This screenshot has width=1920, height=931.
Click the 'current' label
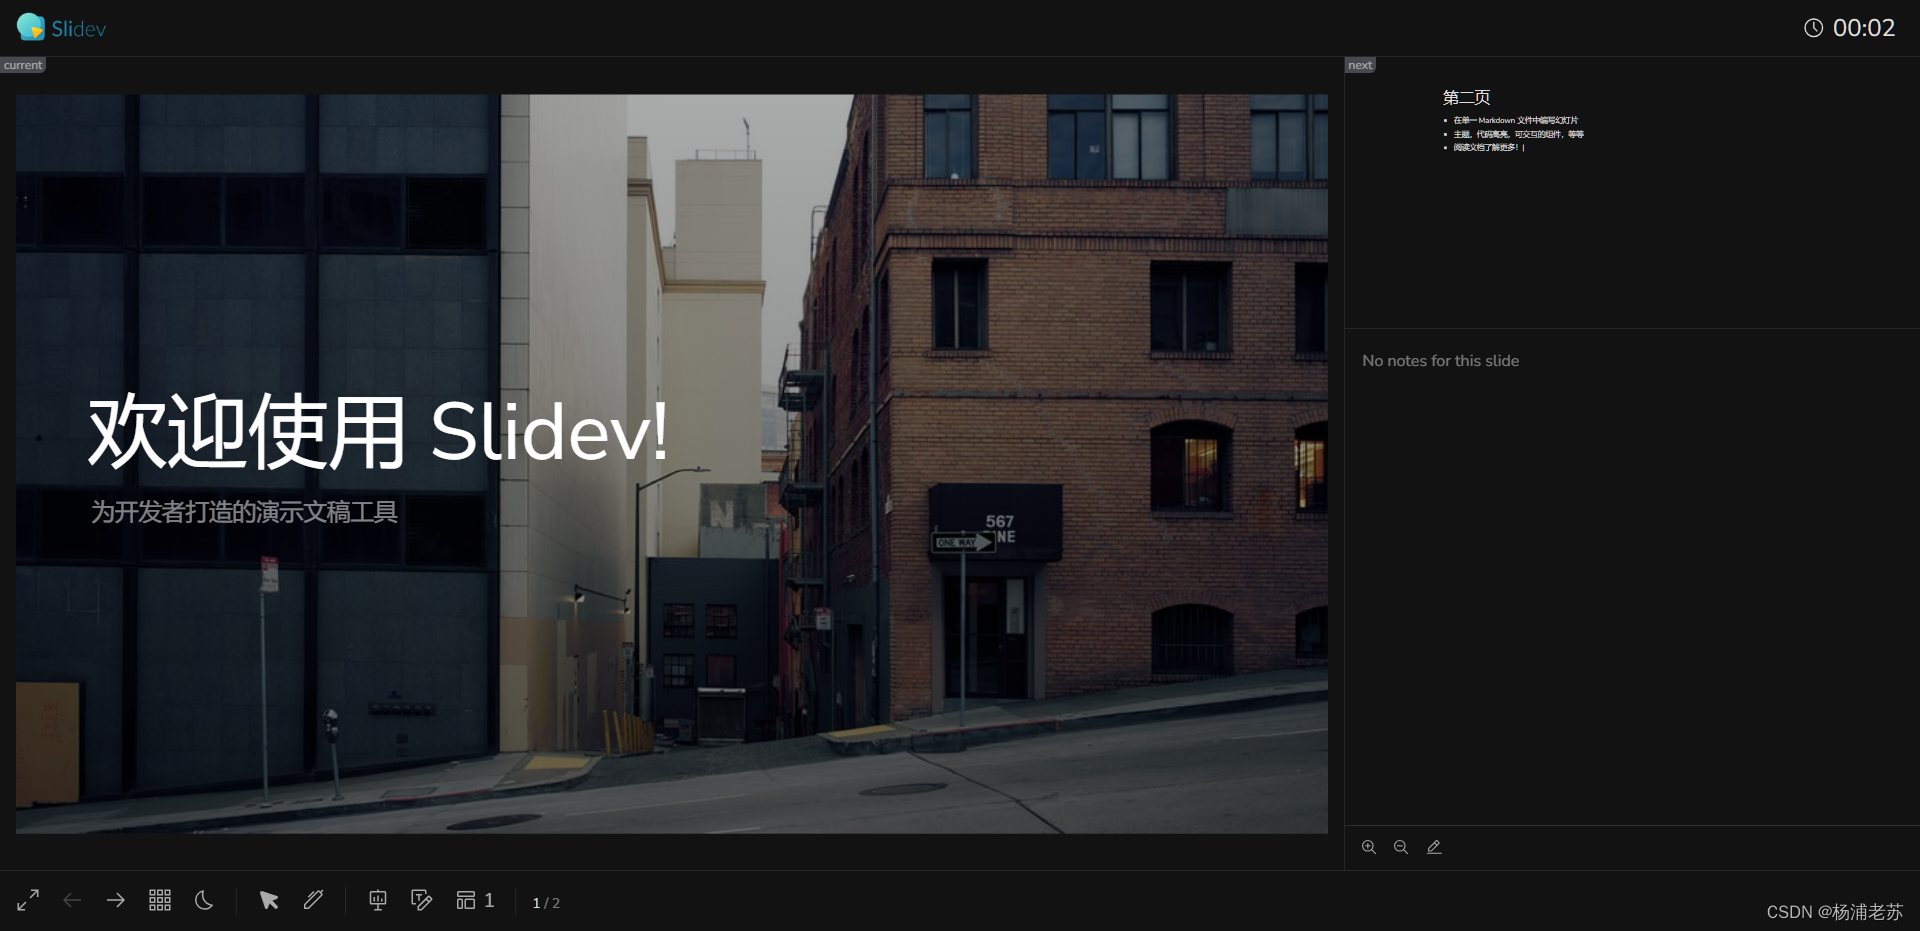pos(23,65)
